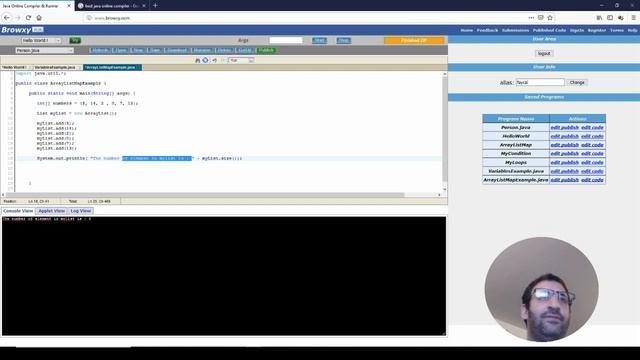Bookmark this page with the star icon
The image size is (640, 360).
[x=550, y=18]
